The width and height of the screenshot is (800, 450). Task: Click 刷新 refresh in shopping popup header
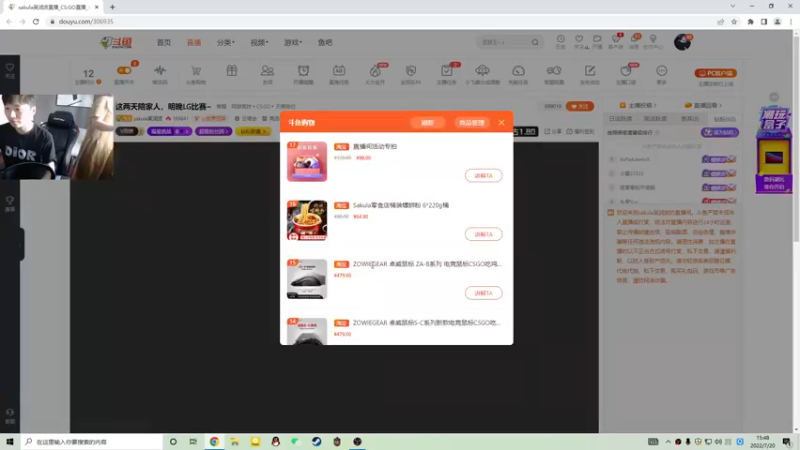point(427,123)
